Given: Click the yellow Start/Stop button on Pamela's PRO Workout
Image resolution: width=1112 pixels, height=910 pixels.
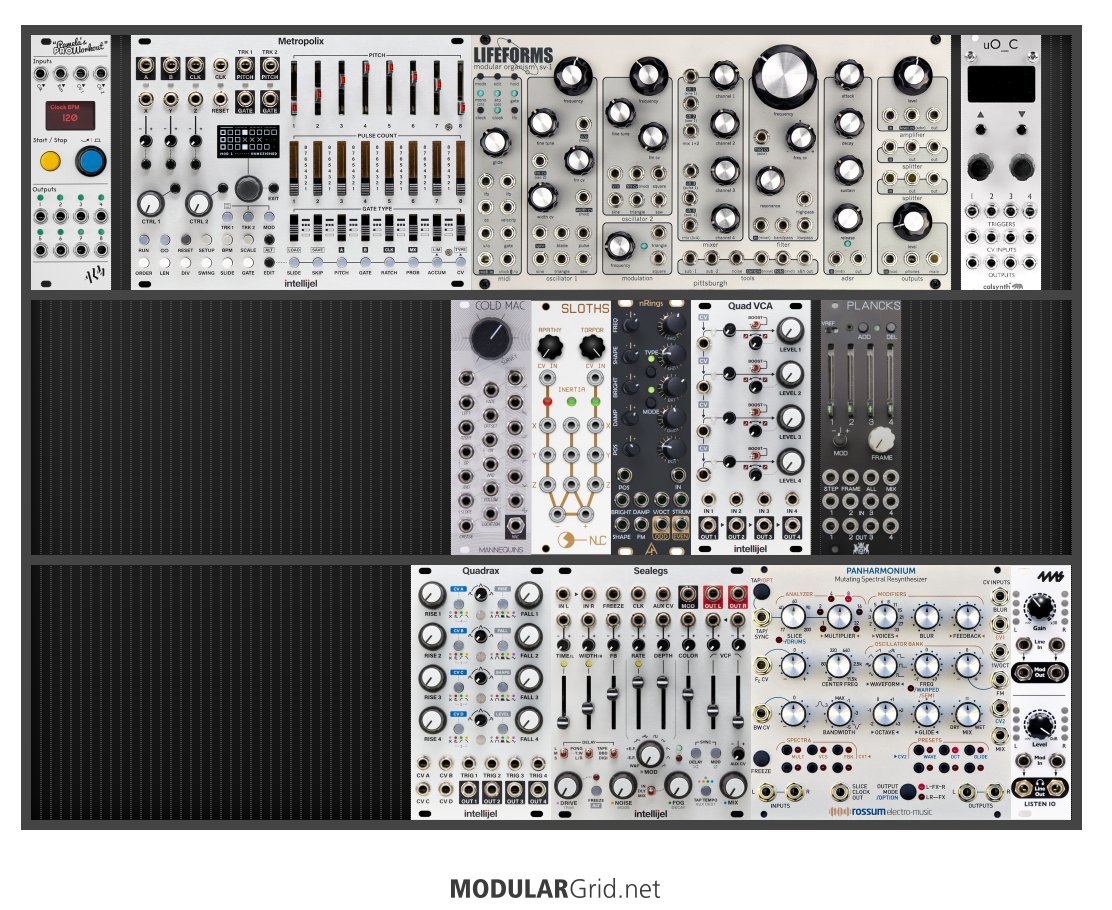Looking at the screenshot, I should [x=50, y=161].
